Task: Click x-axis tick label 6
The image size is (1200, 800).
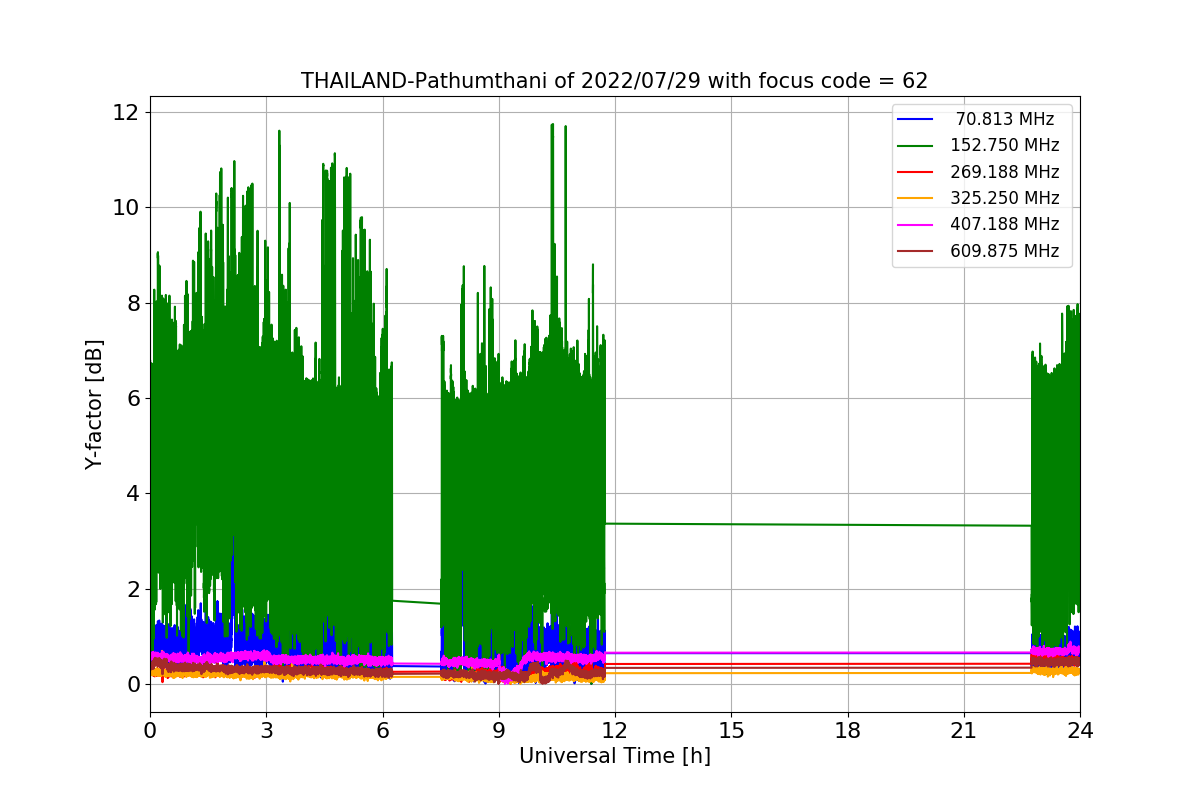Action: 382,731
